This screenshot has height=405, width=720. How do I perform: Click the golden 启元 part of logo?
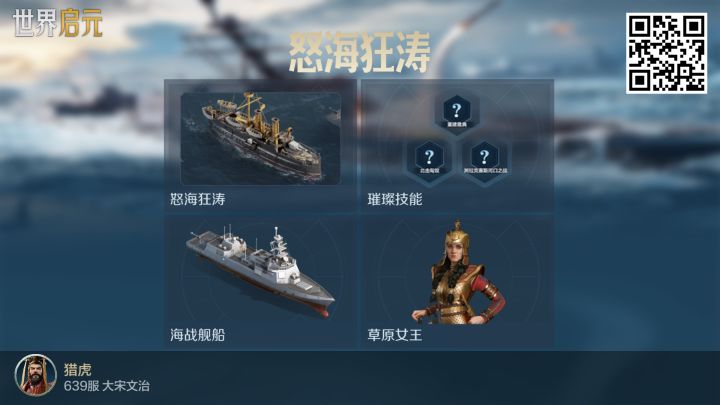pyautogui.click(x=81, y=23)
